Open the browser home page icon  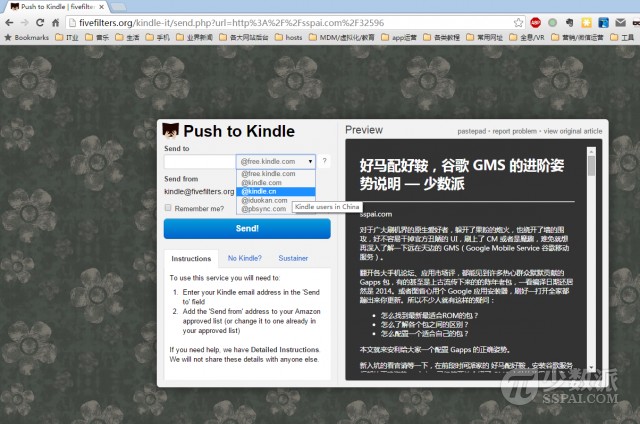pyautogui.click(x=56, y=23)
